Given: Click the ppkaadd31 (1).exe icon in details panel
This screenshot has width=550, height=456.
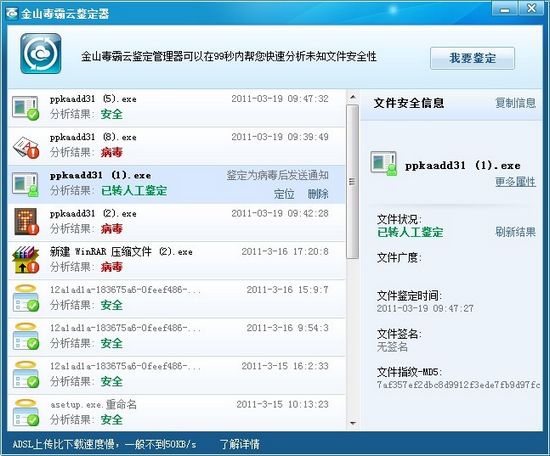Looking at the screenshot, I should [x=384, y=163].
